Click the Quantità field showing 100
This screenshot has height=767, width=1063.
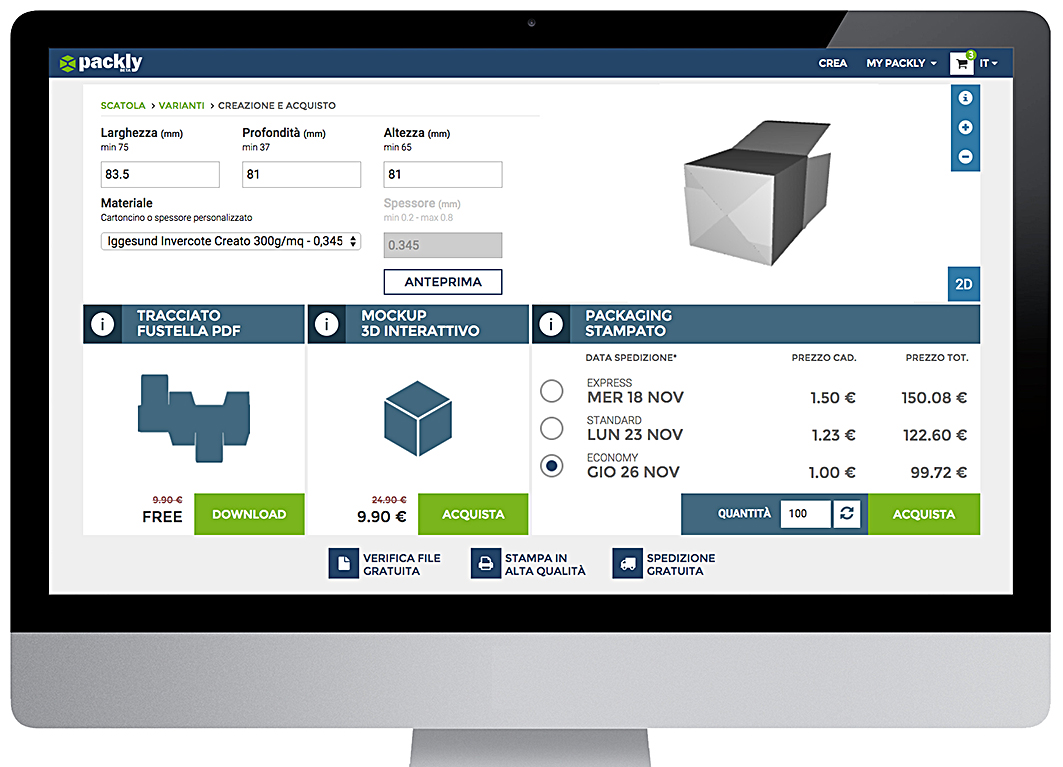point(805,513)
